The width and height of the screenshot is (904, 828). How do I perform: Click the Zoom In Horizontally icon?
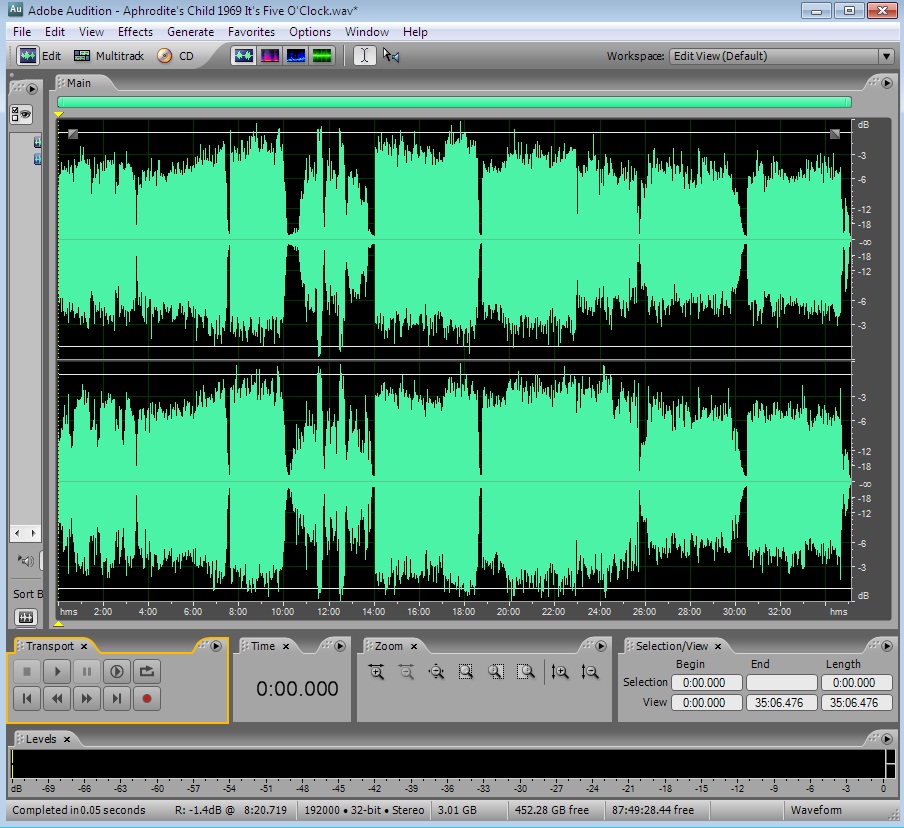377,673
